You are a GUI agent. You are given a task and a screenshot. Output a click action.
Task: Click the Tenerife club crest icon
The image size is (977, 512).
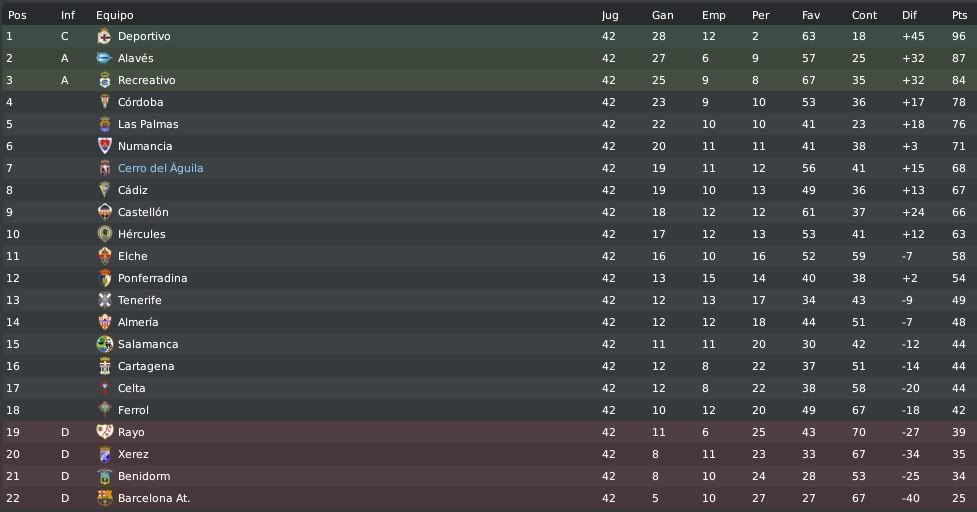tap(104, 300)
